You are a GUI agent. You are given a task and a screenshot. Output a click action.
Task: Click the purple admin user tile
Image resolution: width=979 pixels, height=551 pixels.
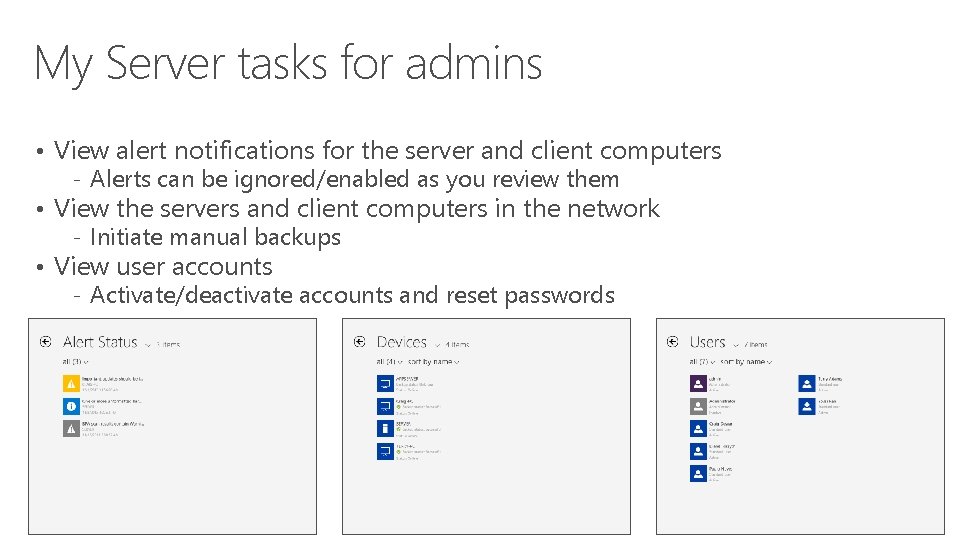(x=698, y=382)
